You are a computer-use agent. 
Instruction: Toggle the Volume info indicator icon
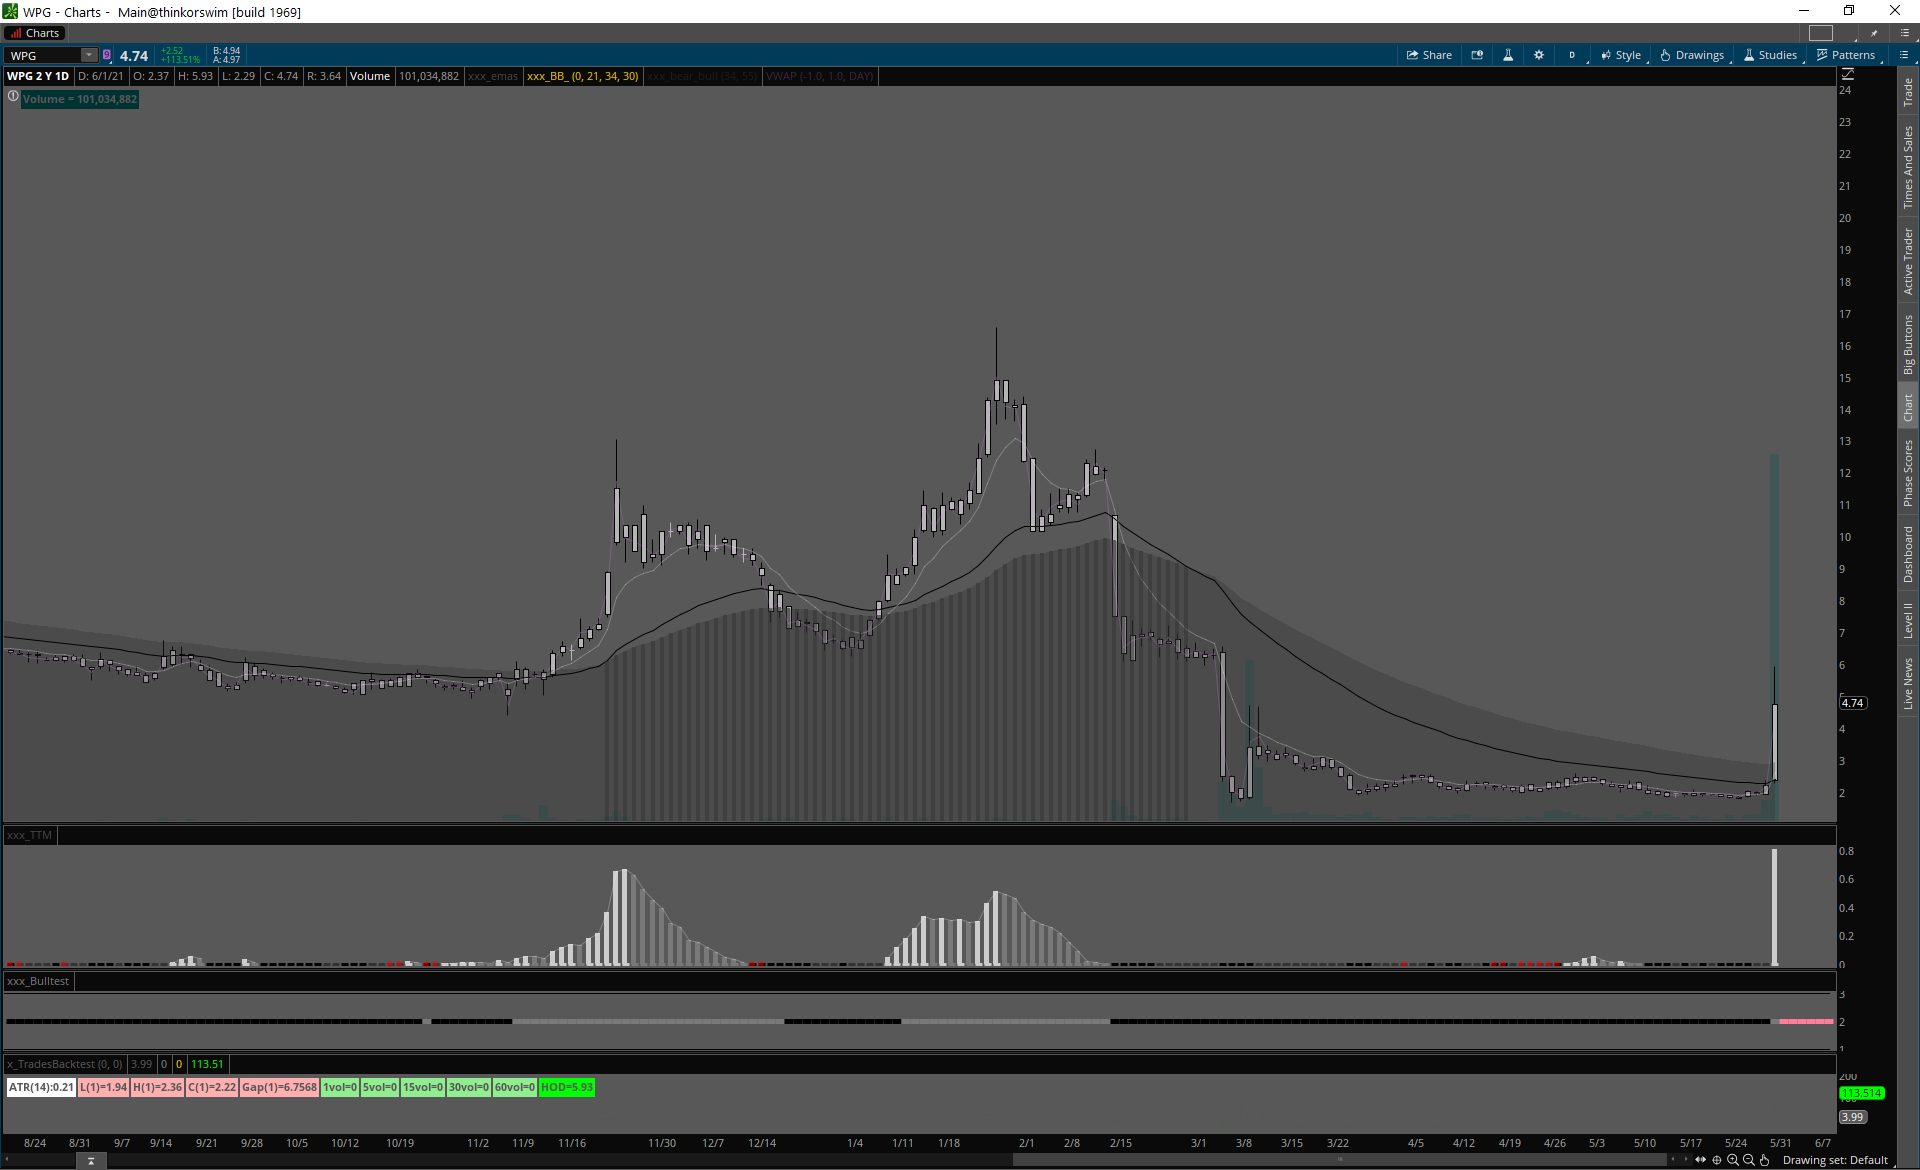coord(13,97)
